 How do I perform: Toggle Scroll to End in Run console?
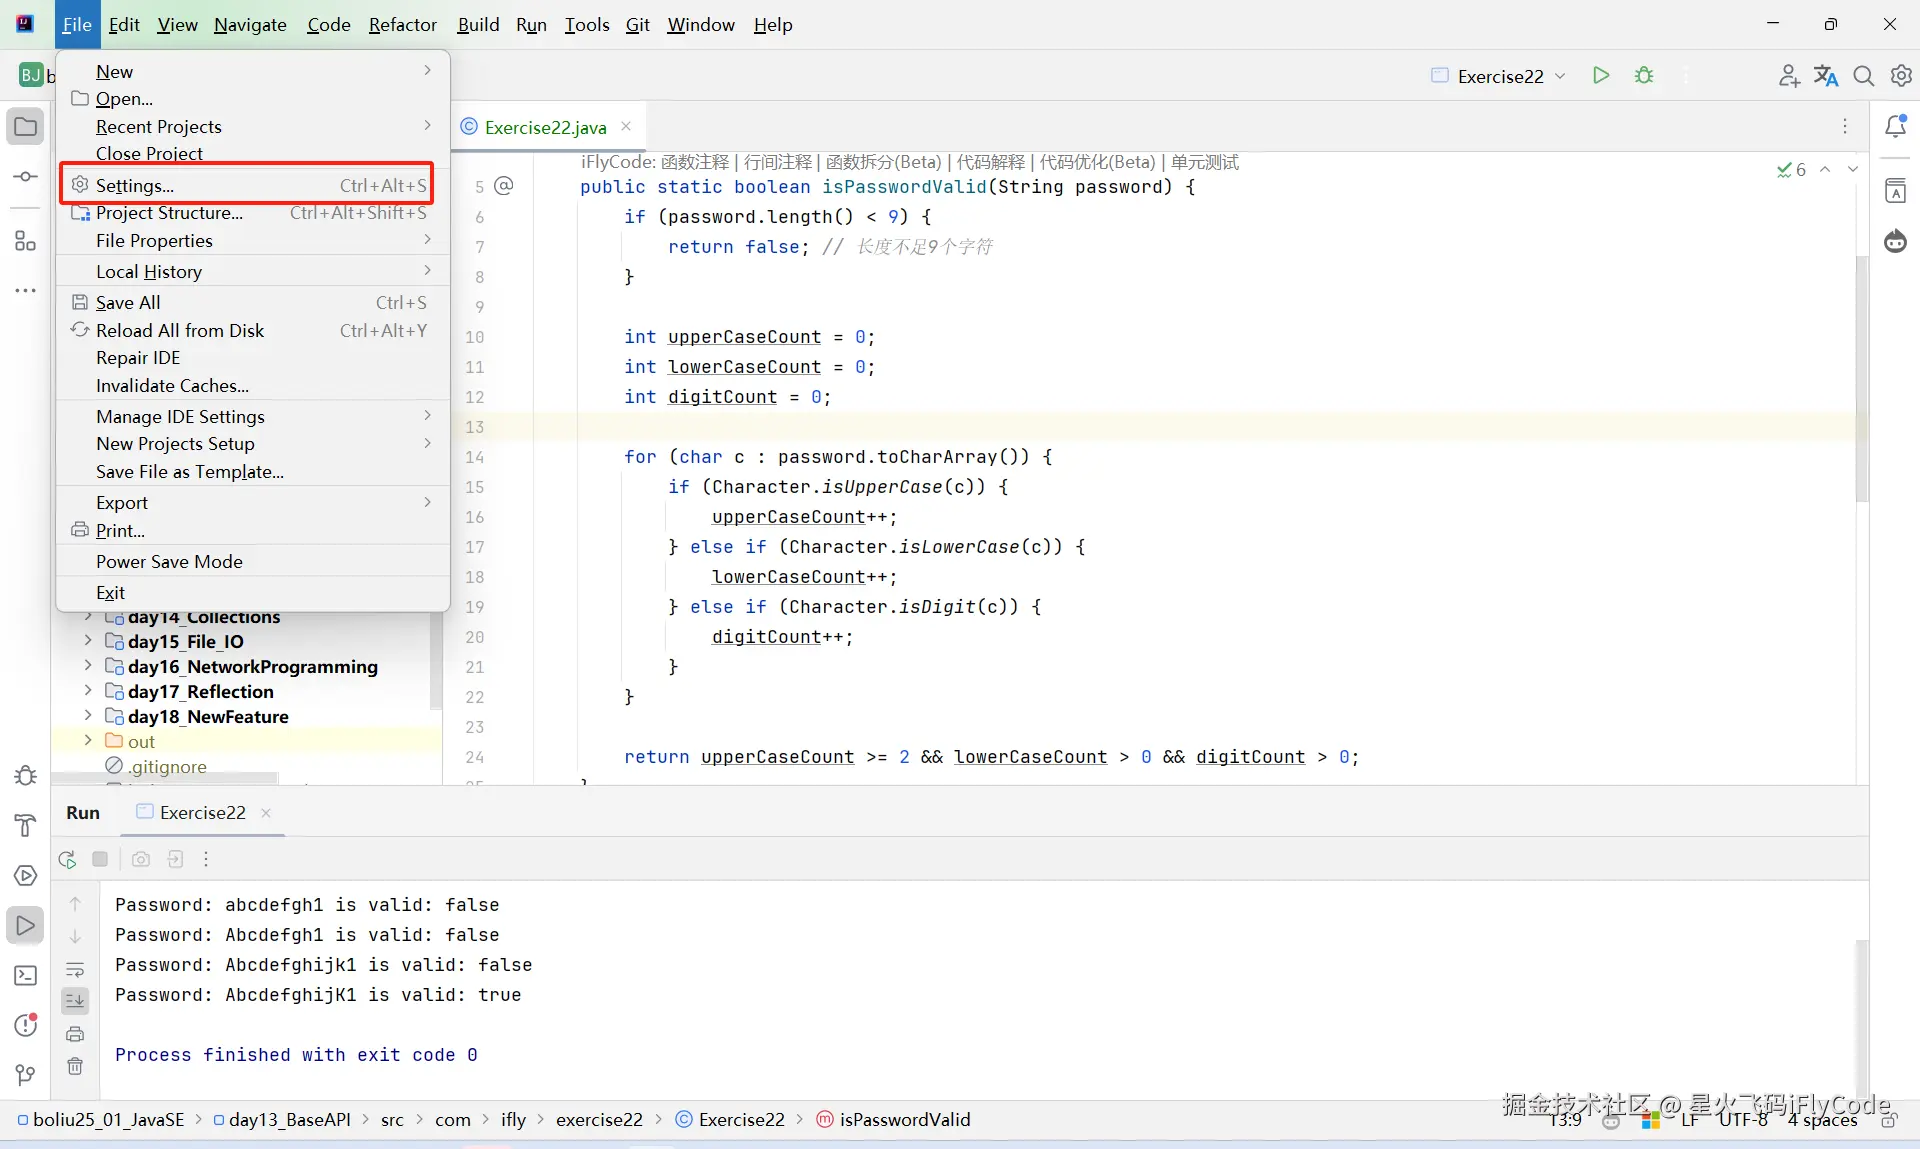point(75,1000)
